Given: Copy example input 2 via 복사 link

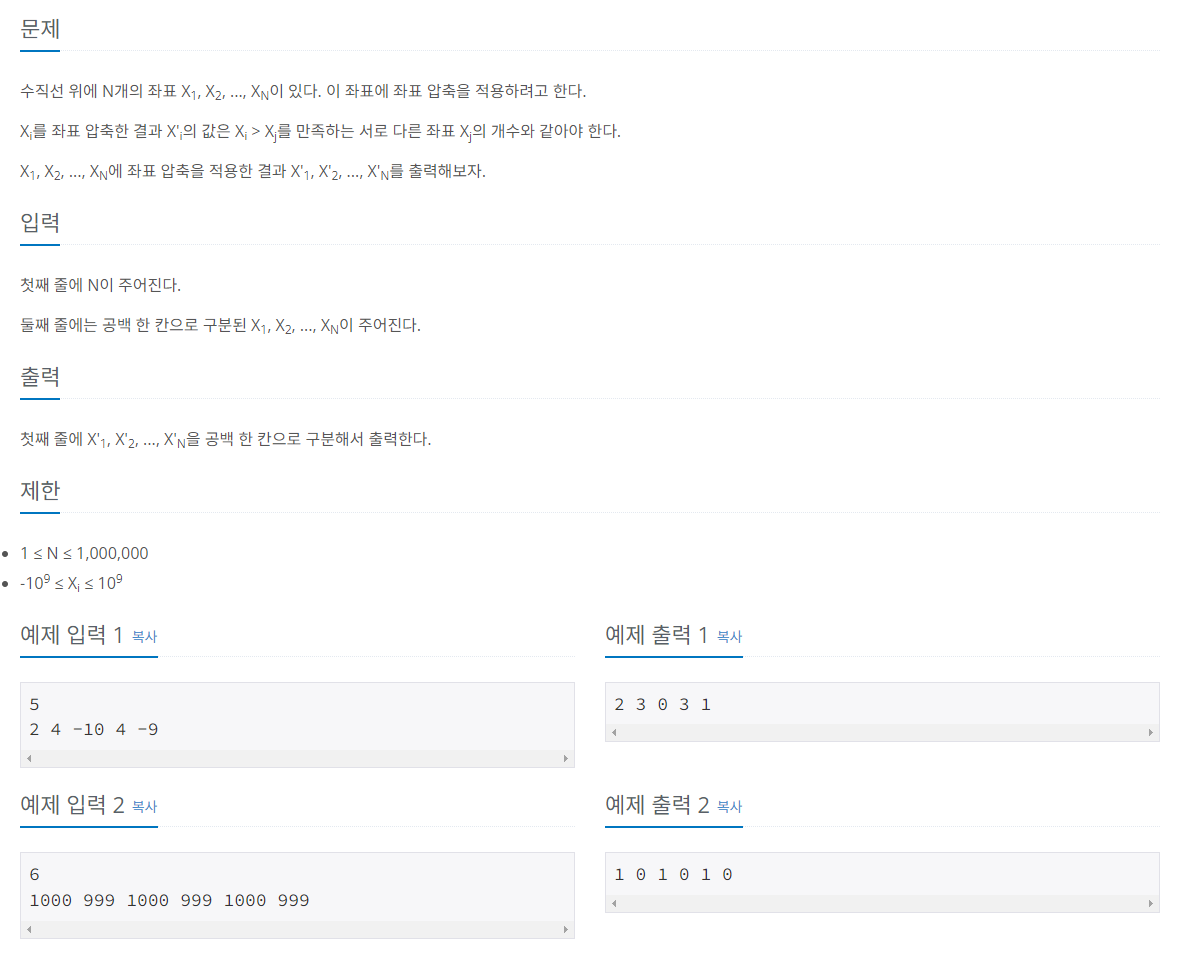Looking at the screenshot, I should 144,807.
